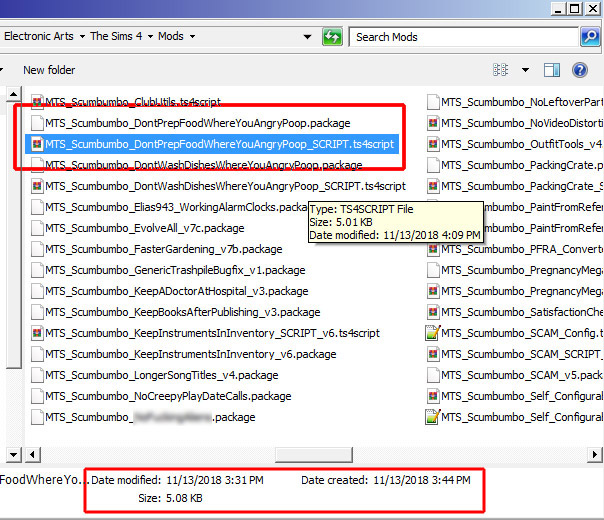Click the horizontal scrollbar right arrow
Viewport: 604px width, 520px height.
point(595,454)
